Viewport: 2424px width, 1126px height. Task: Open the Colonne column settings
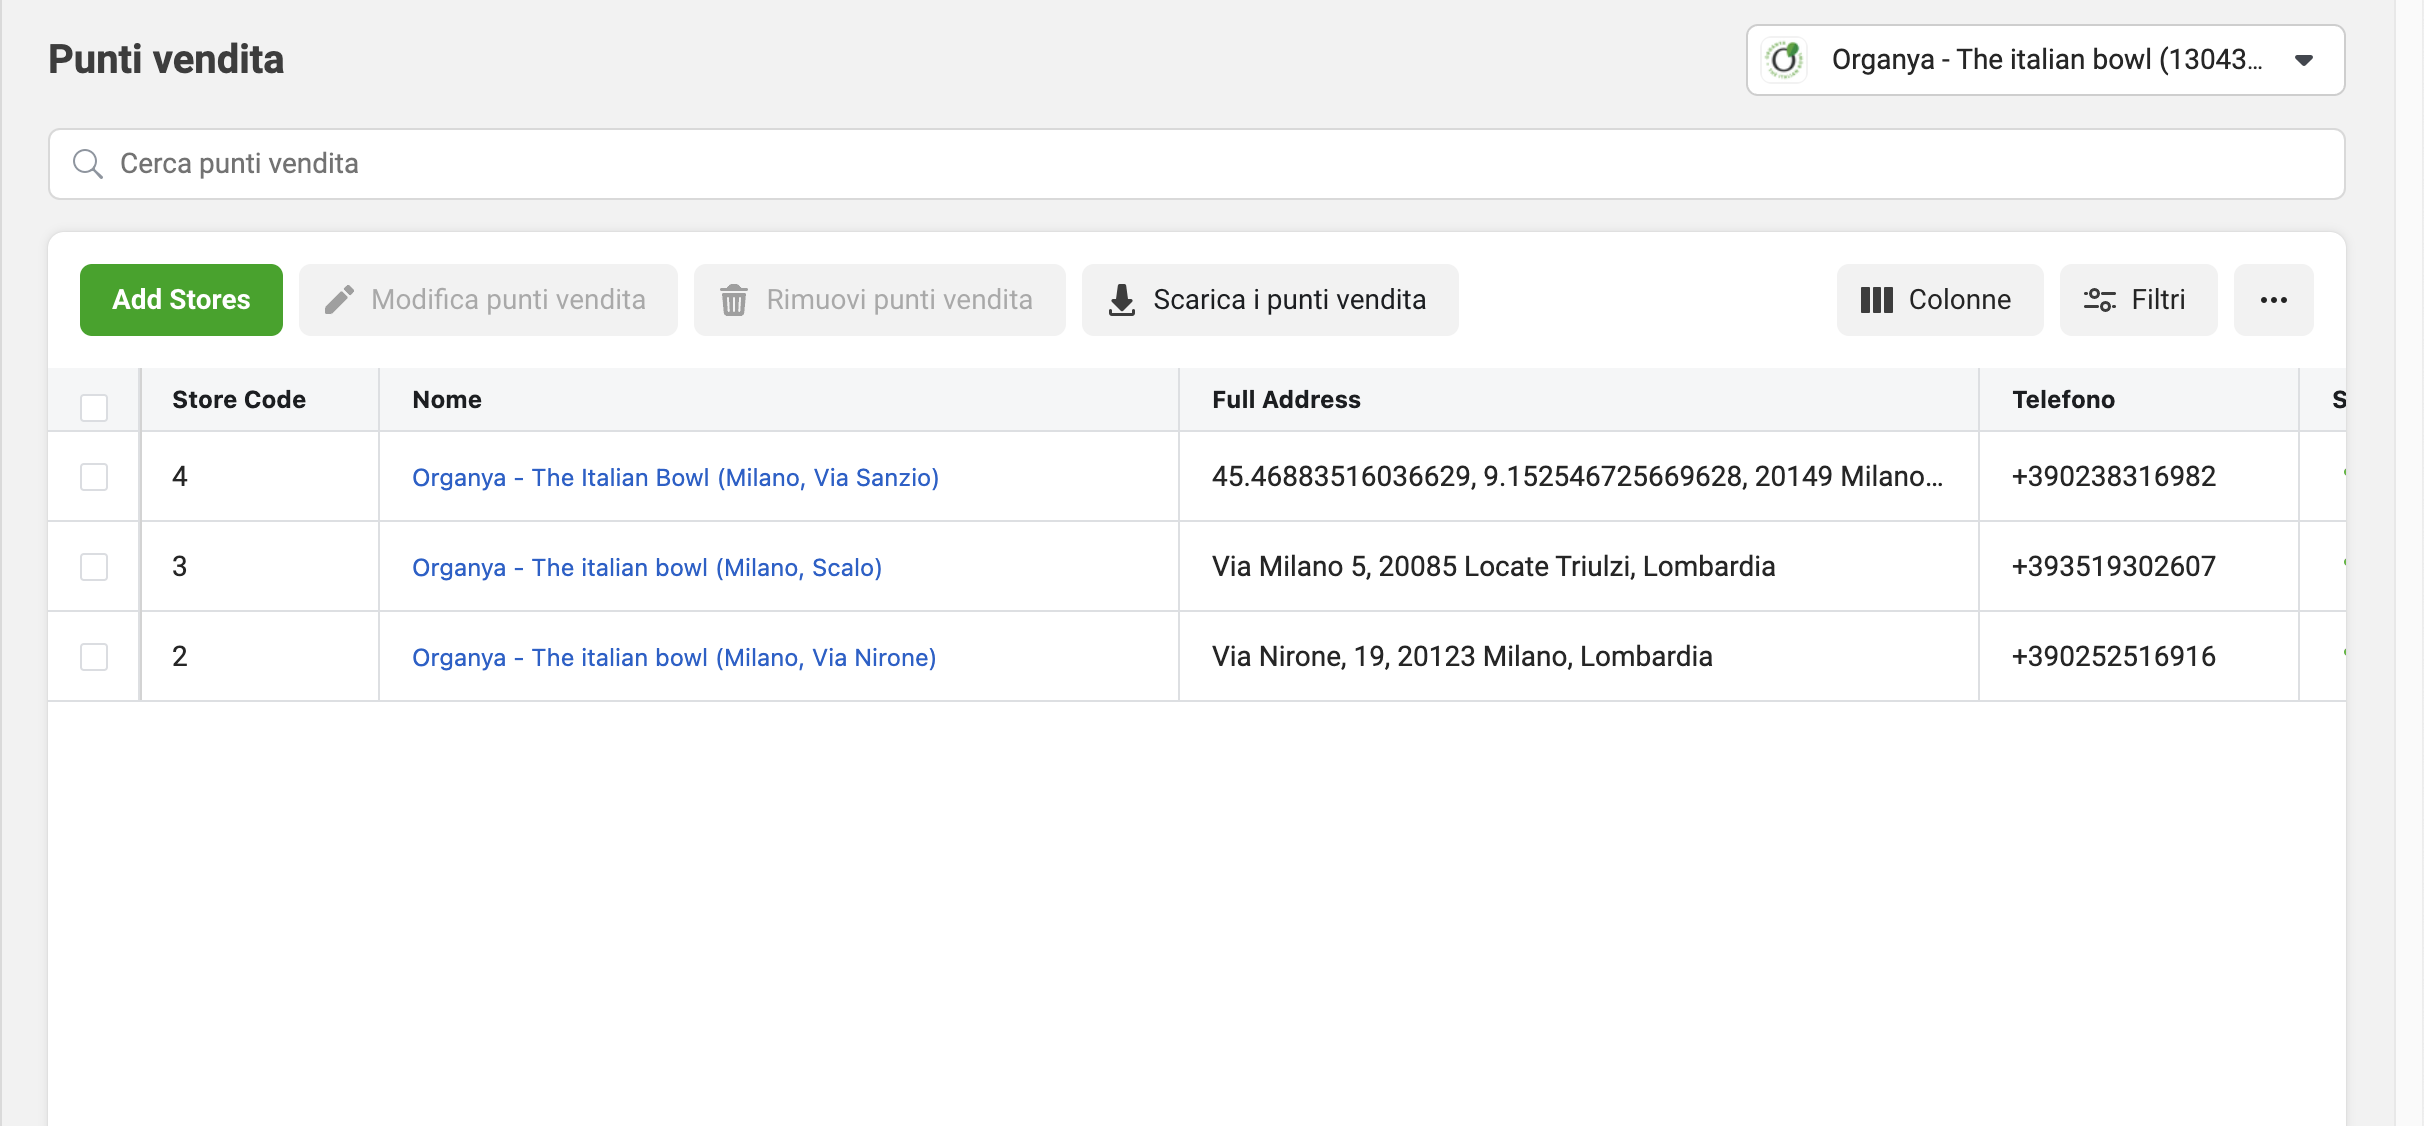(x=1940, y=300)
